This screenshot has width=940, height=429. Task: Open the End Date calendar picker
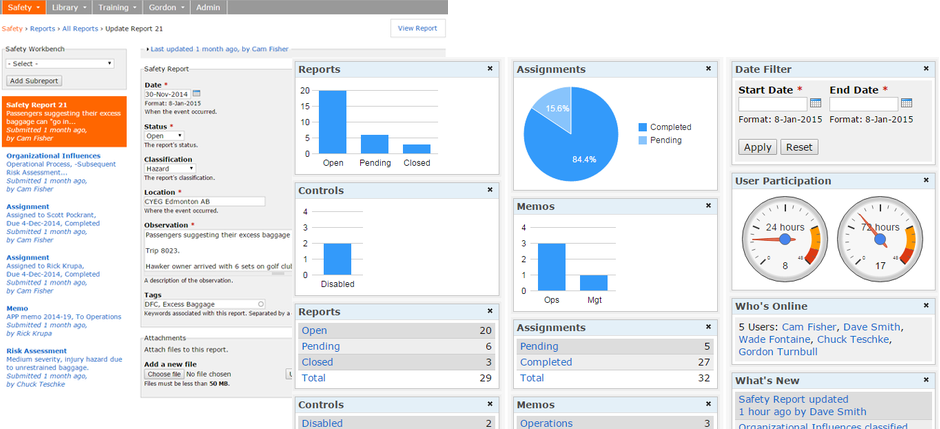click(x=906, y=103)
